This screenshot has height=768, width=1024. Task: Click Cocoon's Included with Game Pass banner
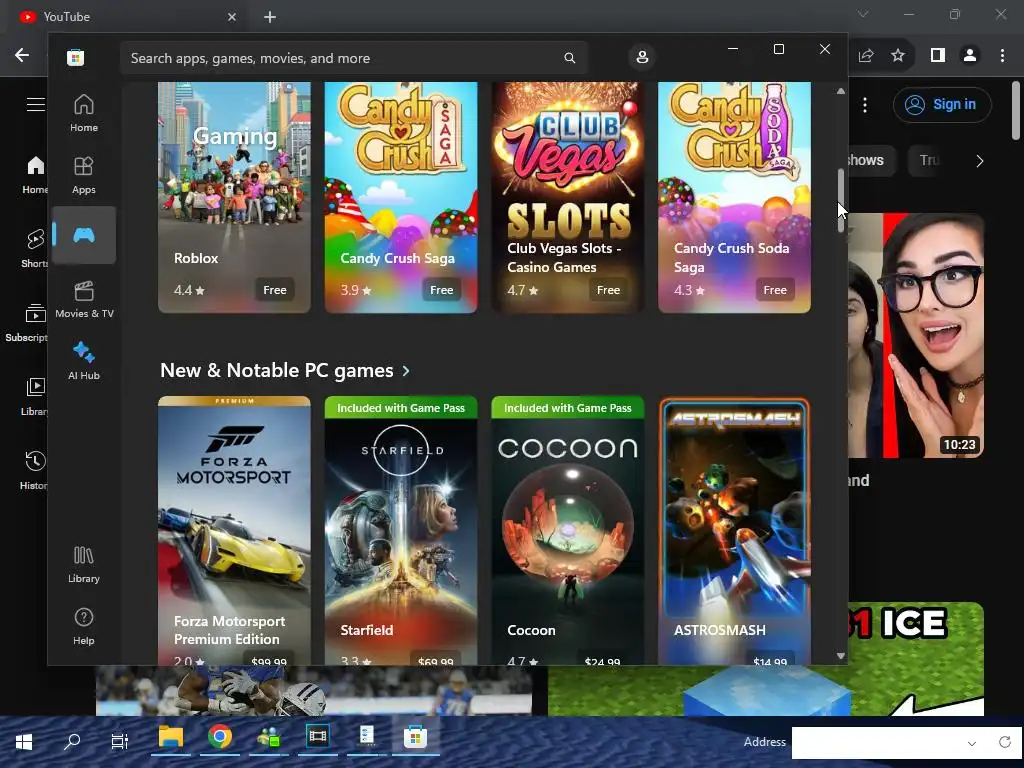tap(568, 408)
